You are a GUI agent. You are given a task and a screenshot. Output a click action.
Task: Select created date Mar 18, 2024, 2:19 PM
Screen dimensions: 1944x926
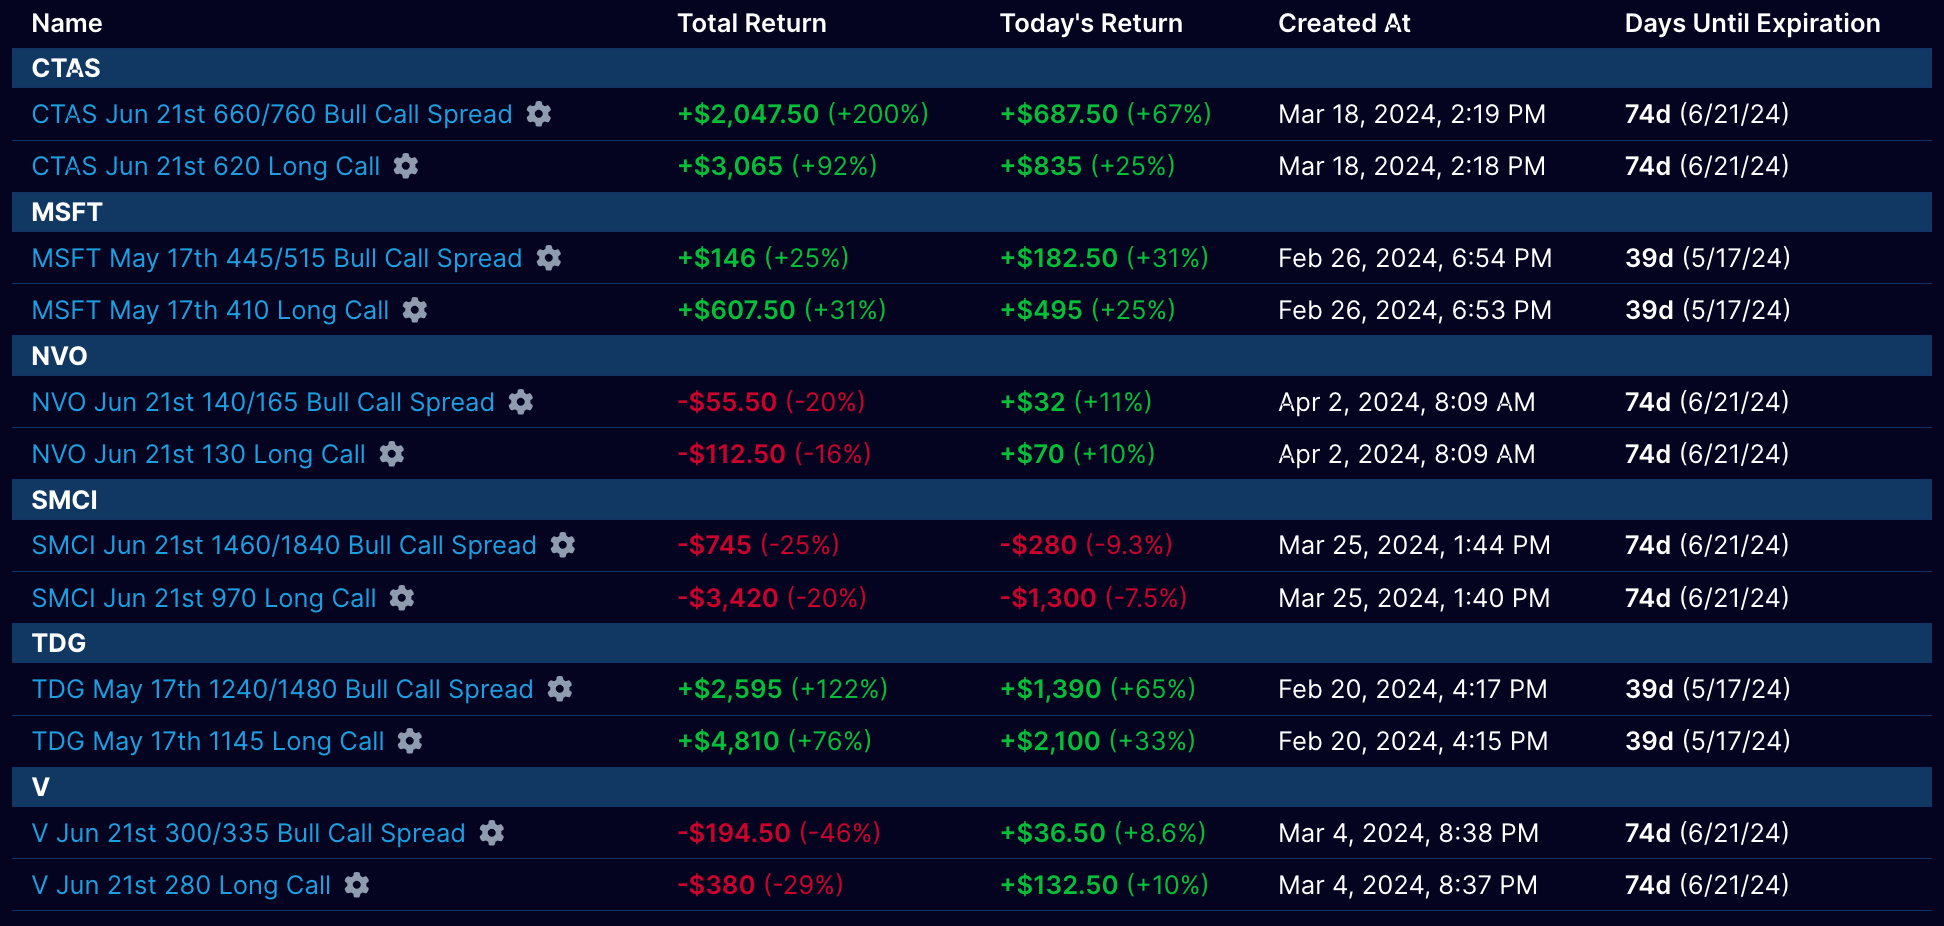pyautogui.click(x=1412, y=114)
